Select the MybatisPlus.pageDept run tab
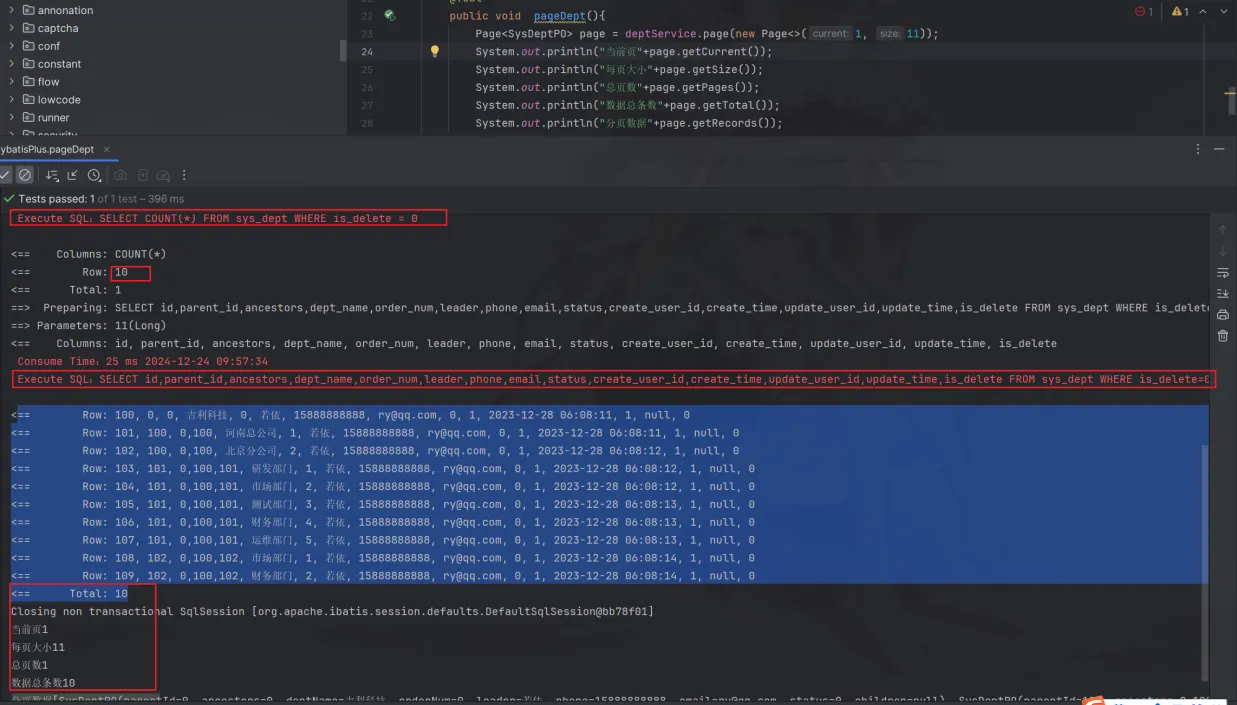 [x=47, y=149]
